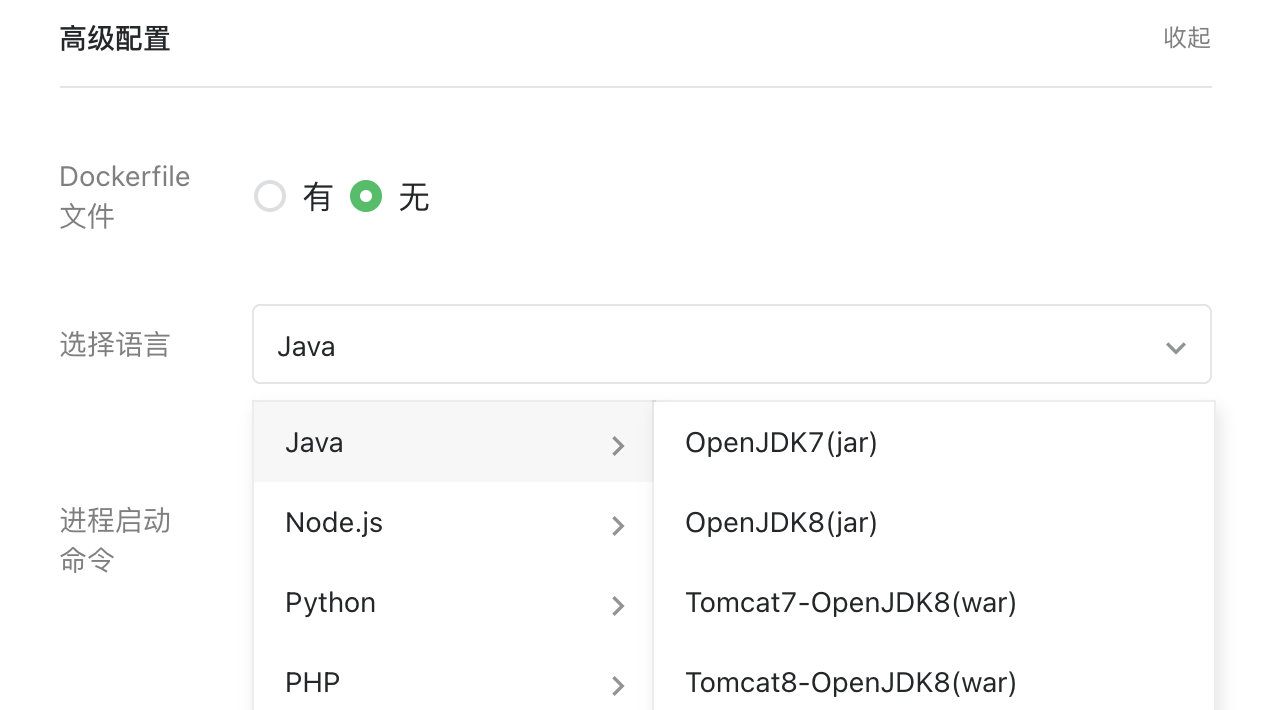
Task: Click the chevron arrow beside Java
Action: [x=618, y=446]
